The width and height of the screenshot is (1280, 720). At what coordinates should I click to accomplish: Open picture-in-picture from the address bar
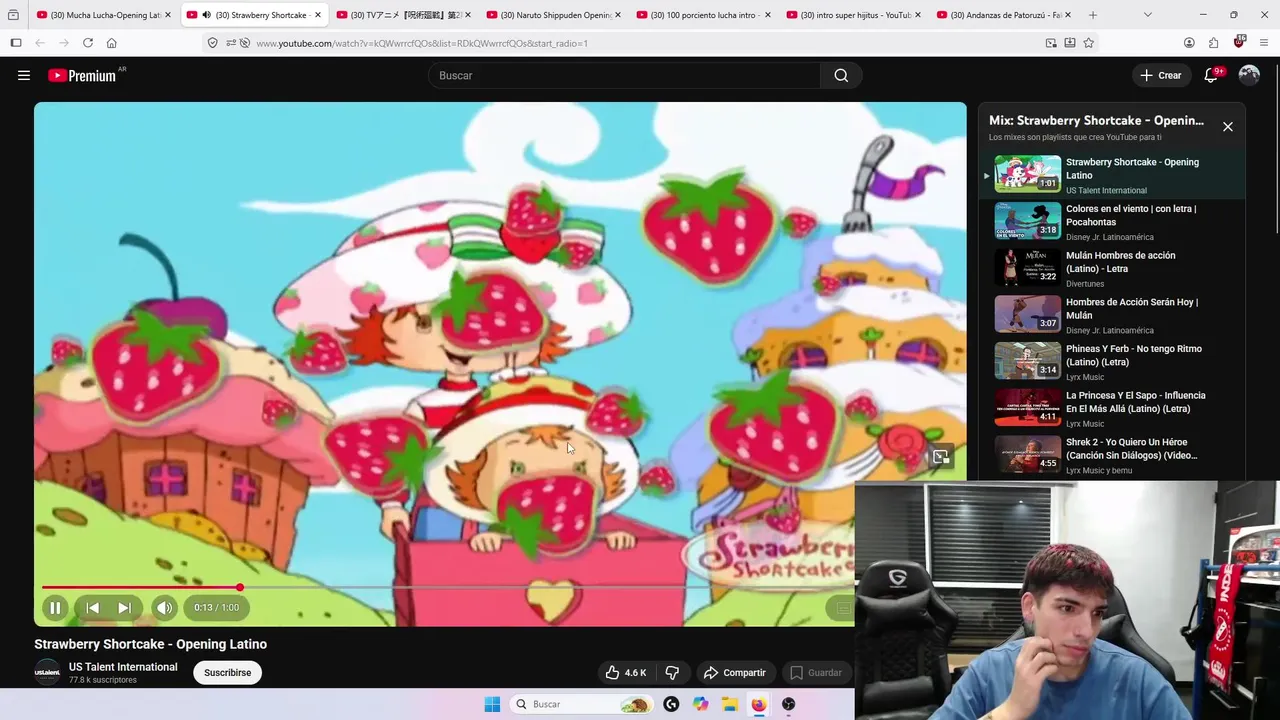tap(1051, 43)
